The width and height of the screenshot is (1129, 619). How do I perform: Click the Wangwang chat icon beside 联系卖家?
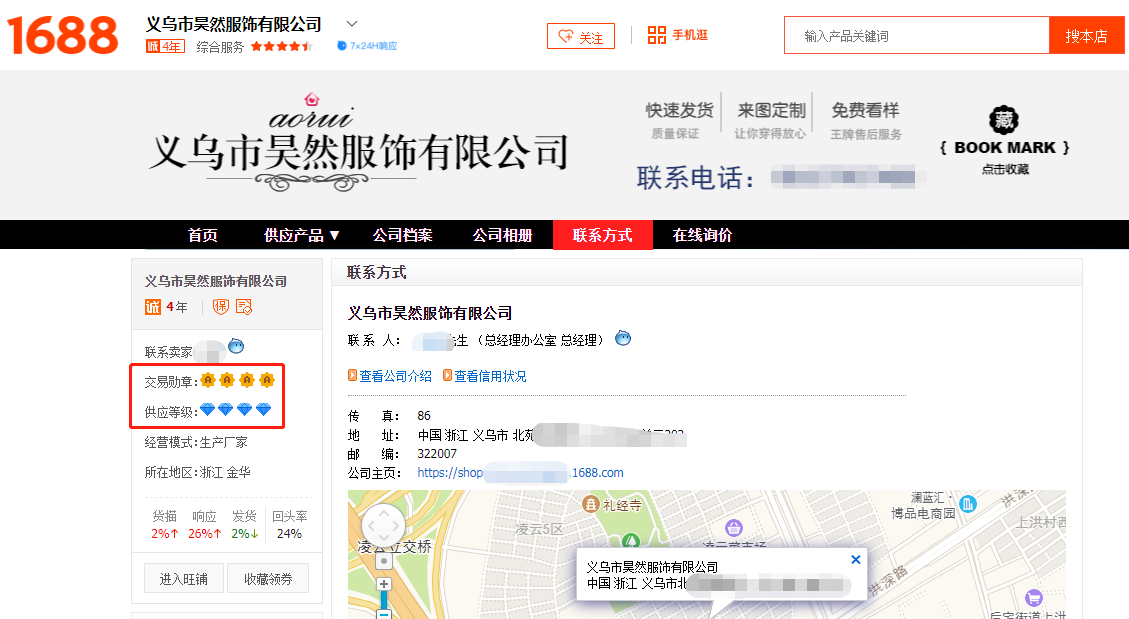pyautogui.click(x=236, y=346)
